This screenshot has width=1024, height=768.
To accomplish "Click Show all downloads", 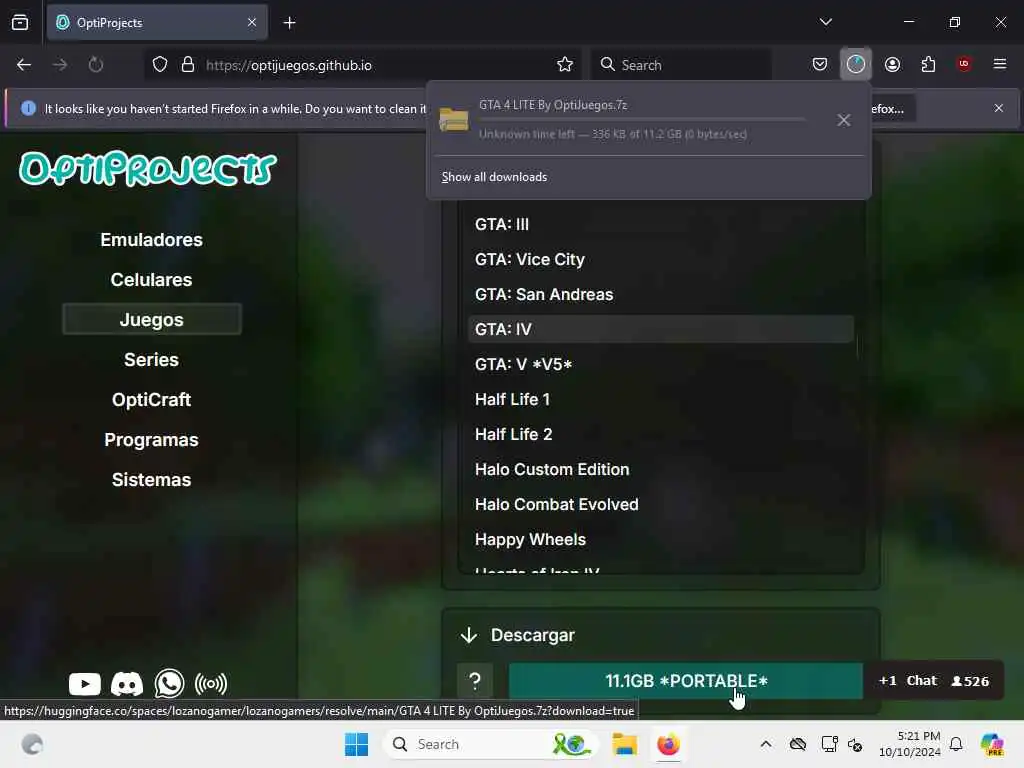I will click(x=494, y=177).
